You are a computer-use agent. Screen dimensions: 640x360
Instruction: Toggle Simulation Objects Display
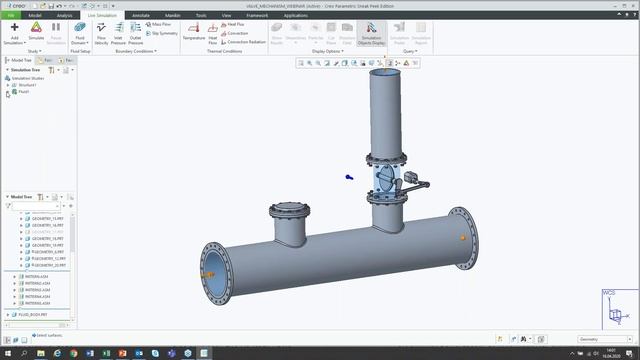(x=371, y=33)
